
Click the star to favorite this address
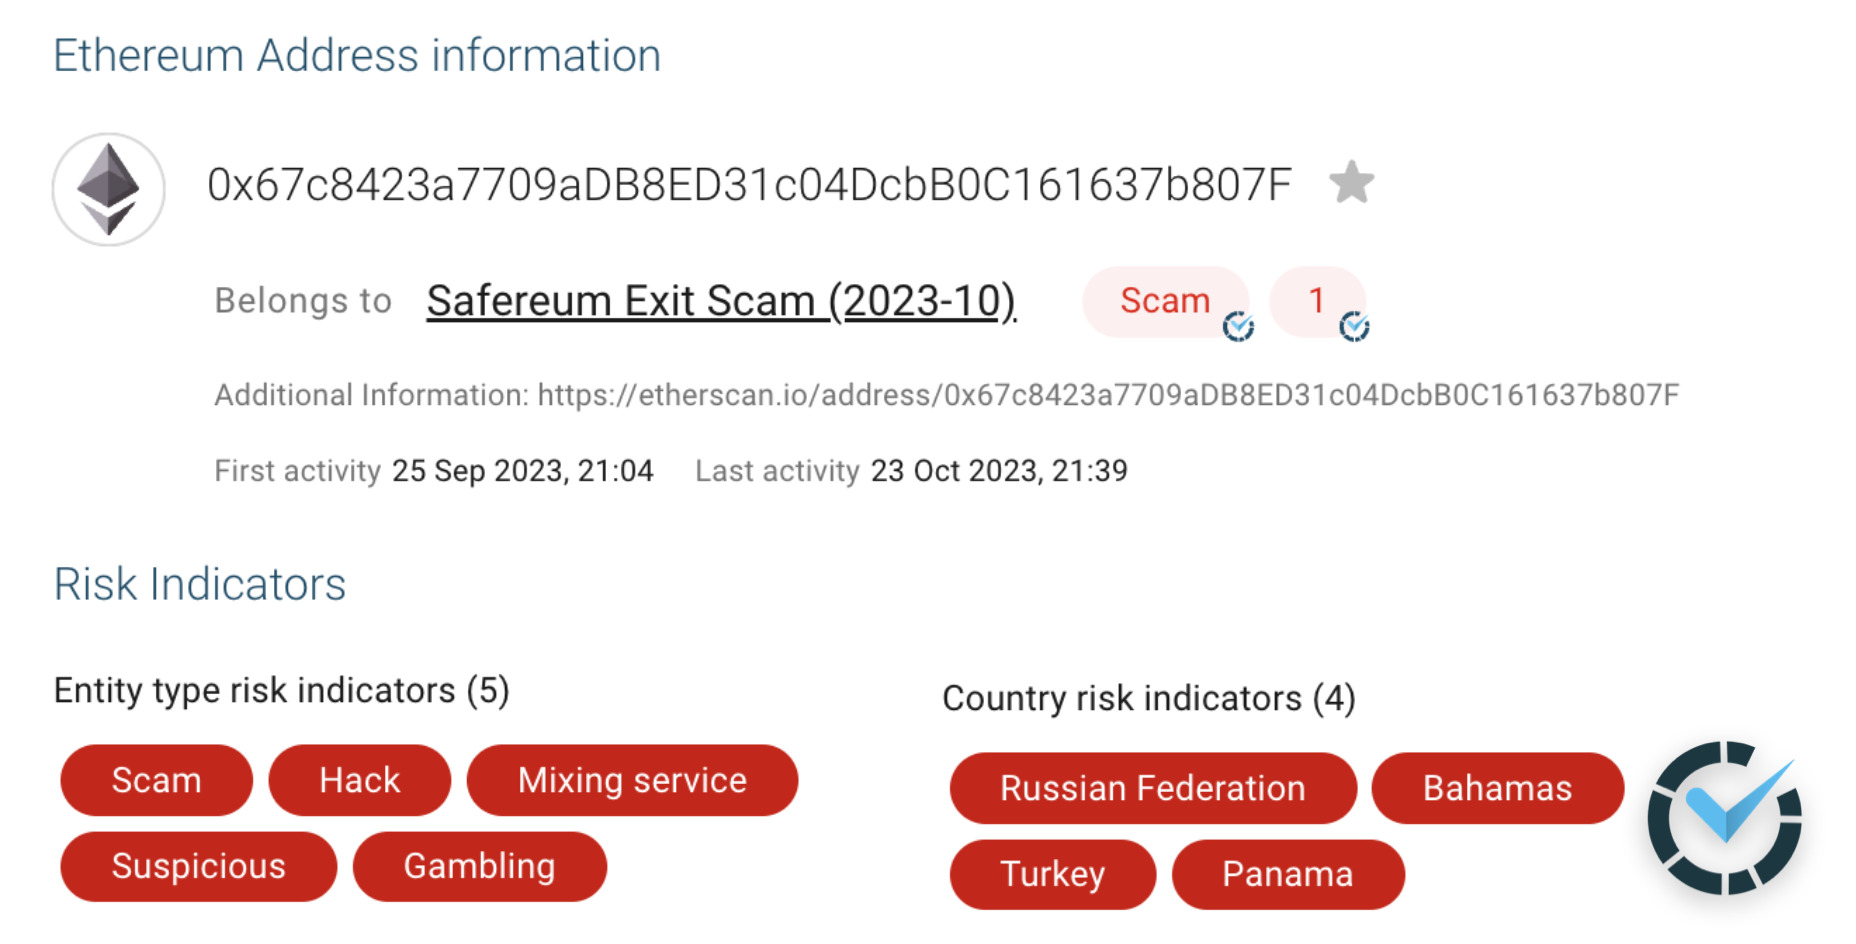[x=1352, y=182]
